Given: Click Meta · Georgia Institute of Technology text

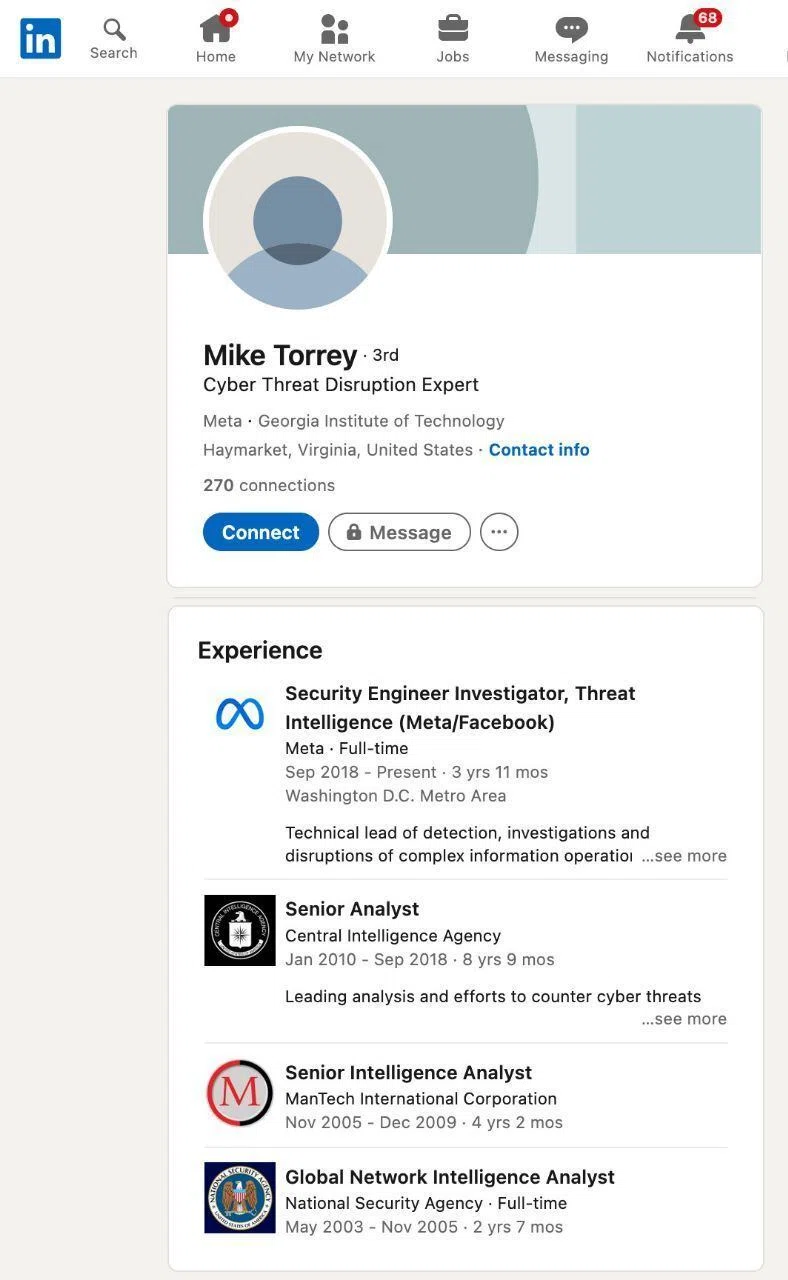Looking at the screenshot, I should tap(354, 421).
